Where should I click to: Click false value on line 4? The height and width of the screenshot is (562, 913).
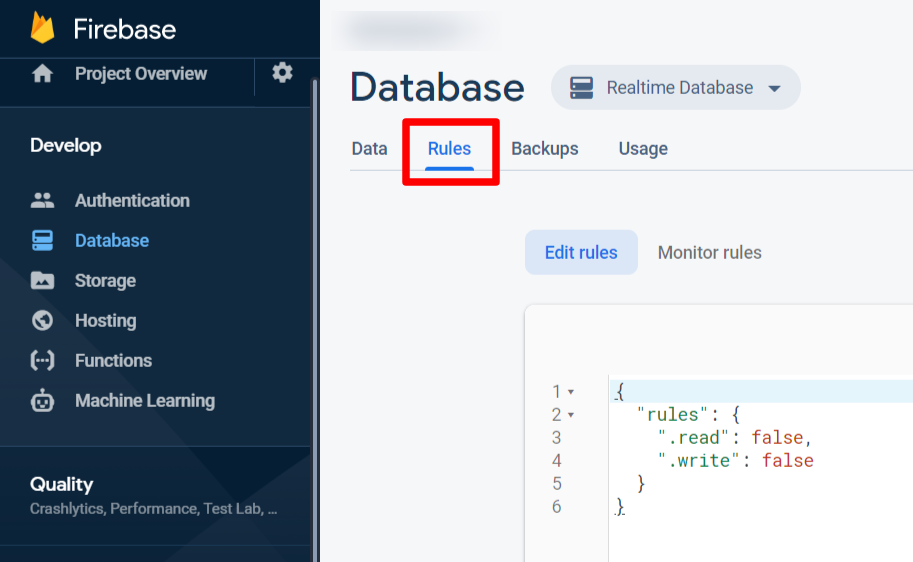[788, 461]
